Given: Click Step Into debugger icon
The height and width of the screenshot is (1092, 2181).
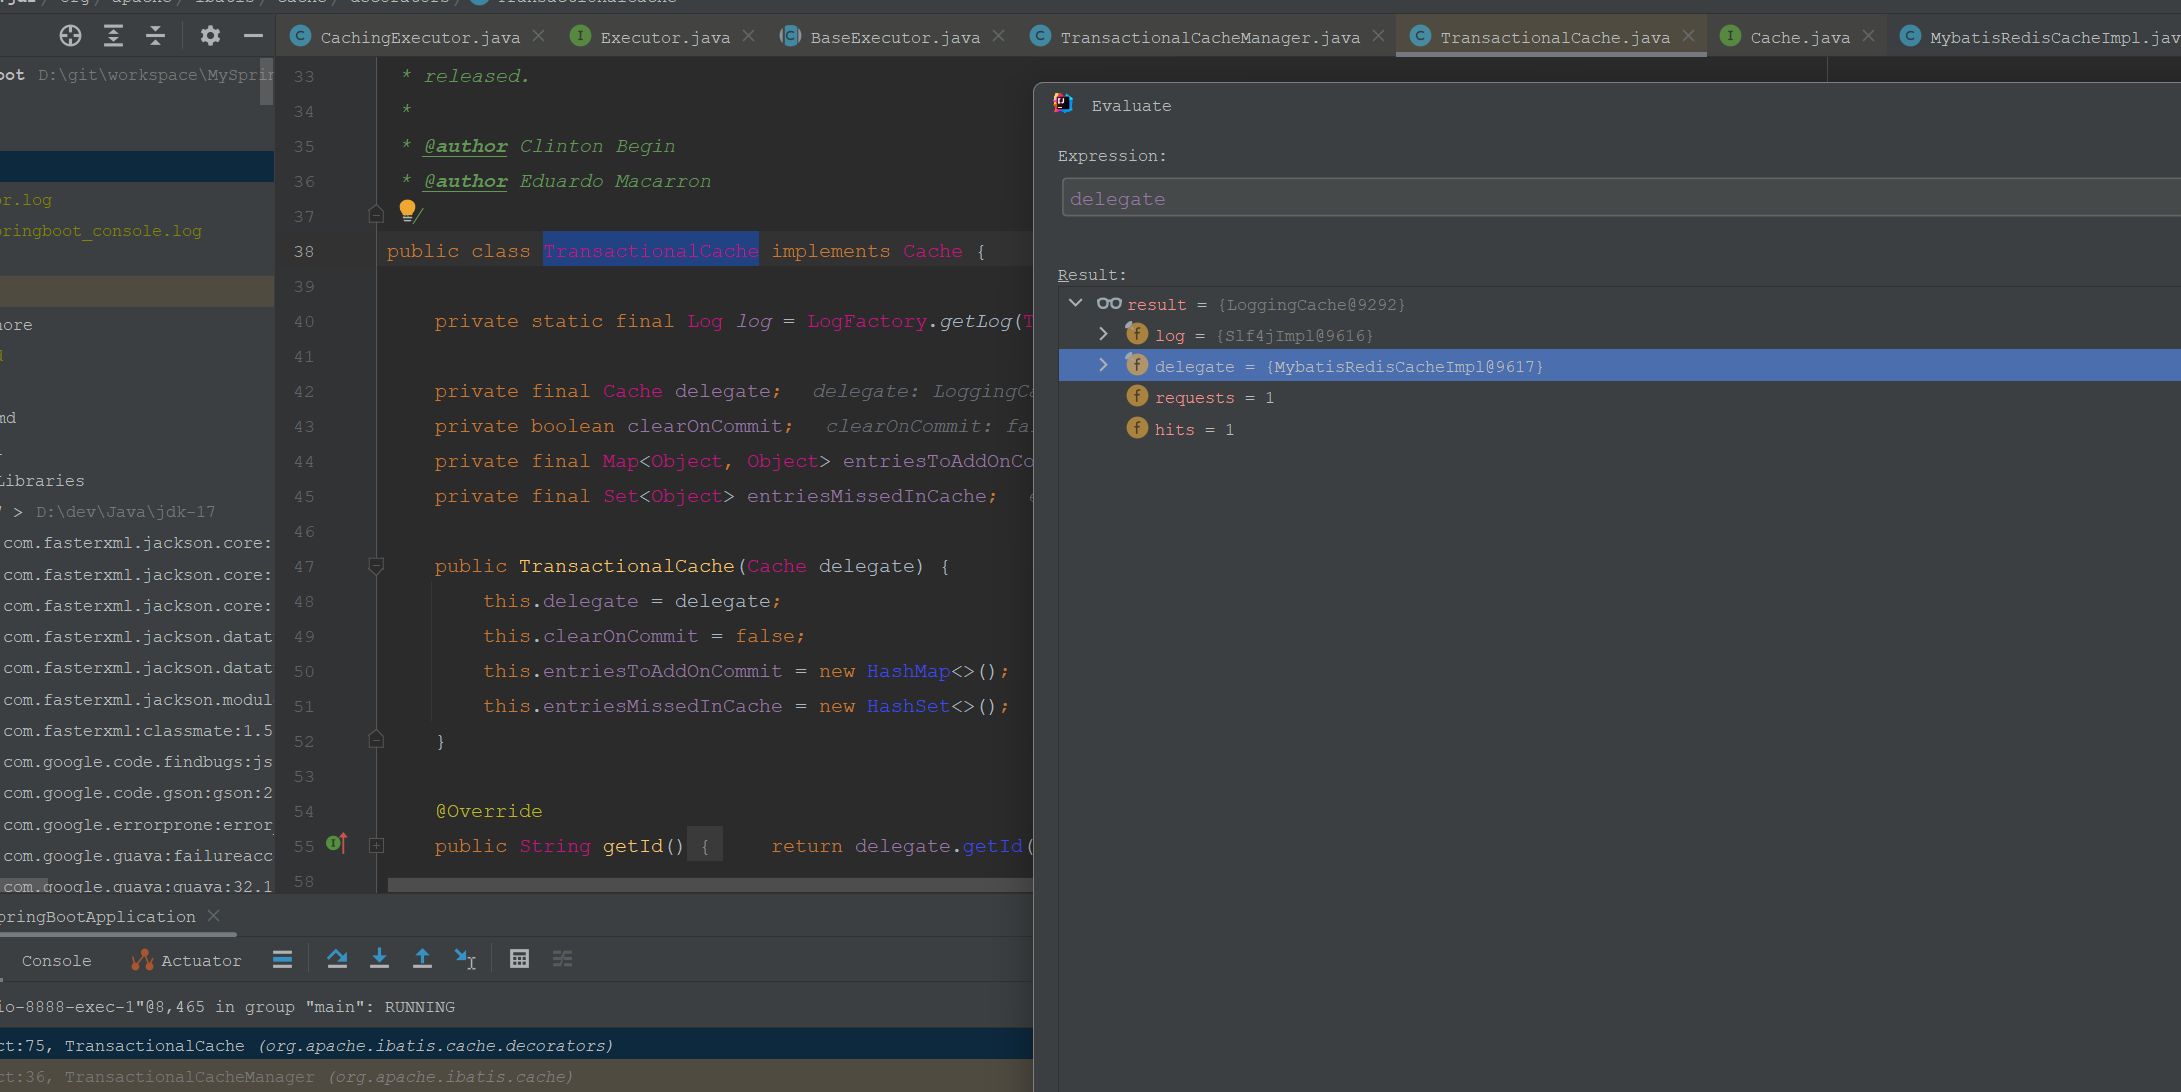Looking at the screenshot, I should coord(379,959).
